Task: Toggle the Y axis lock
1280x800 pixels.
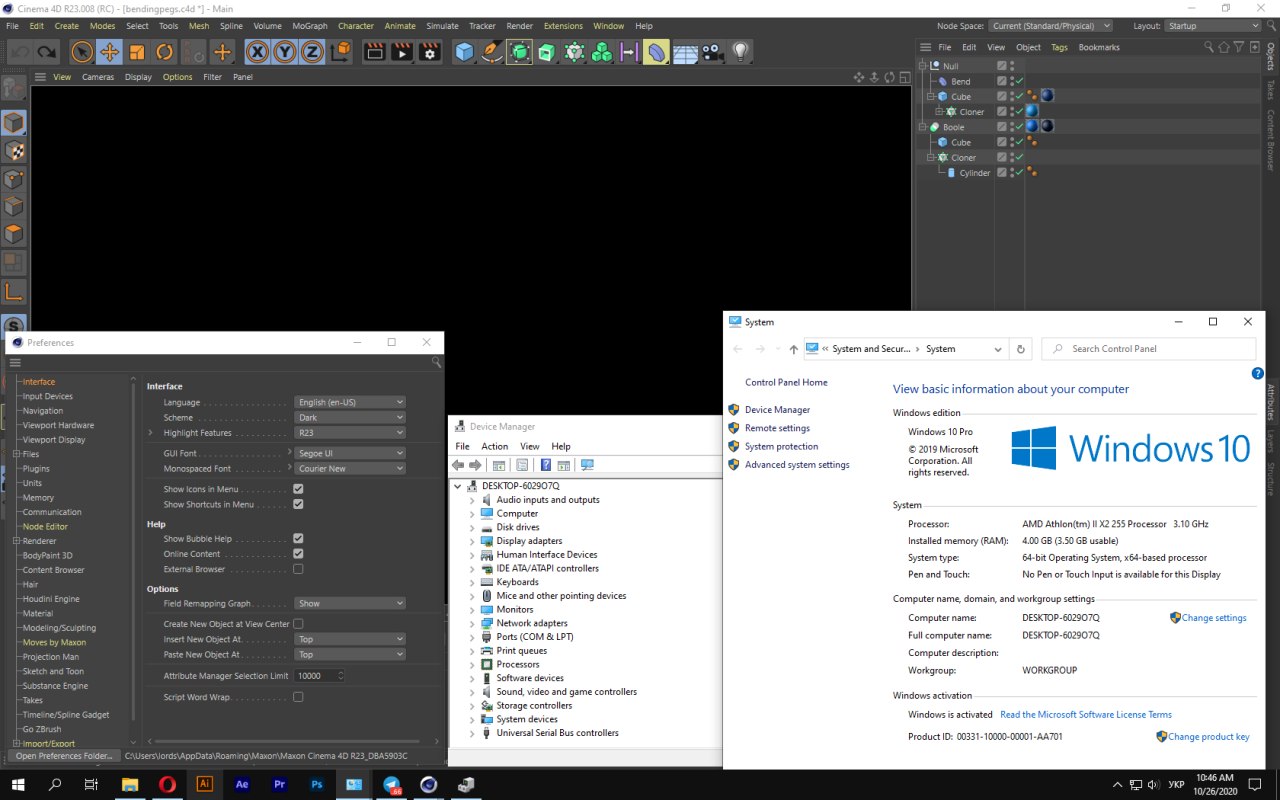Action: click(285, 52)
